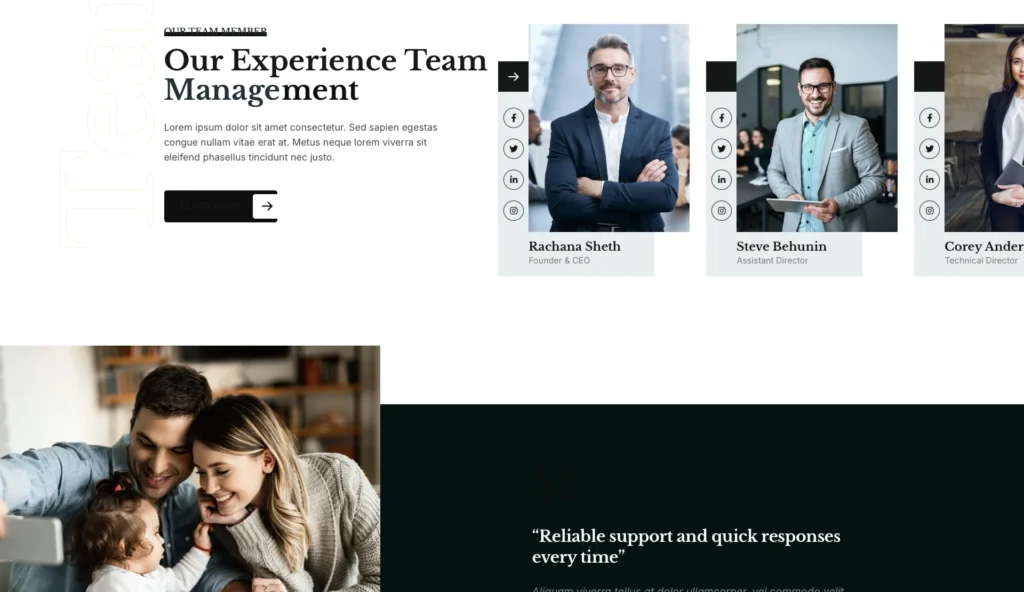This screenshot has width=1024, height=592.
Task: Click Rachana Sheth's LinkedIn icon
Action: (513, 180)
